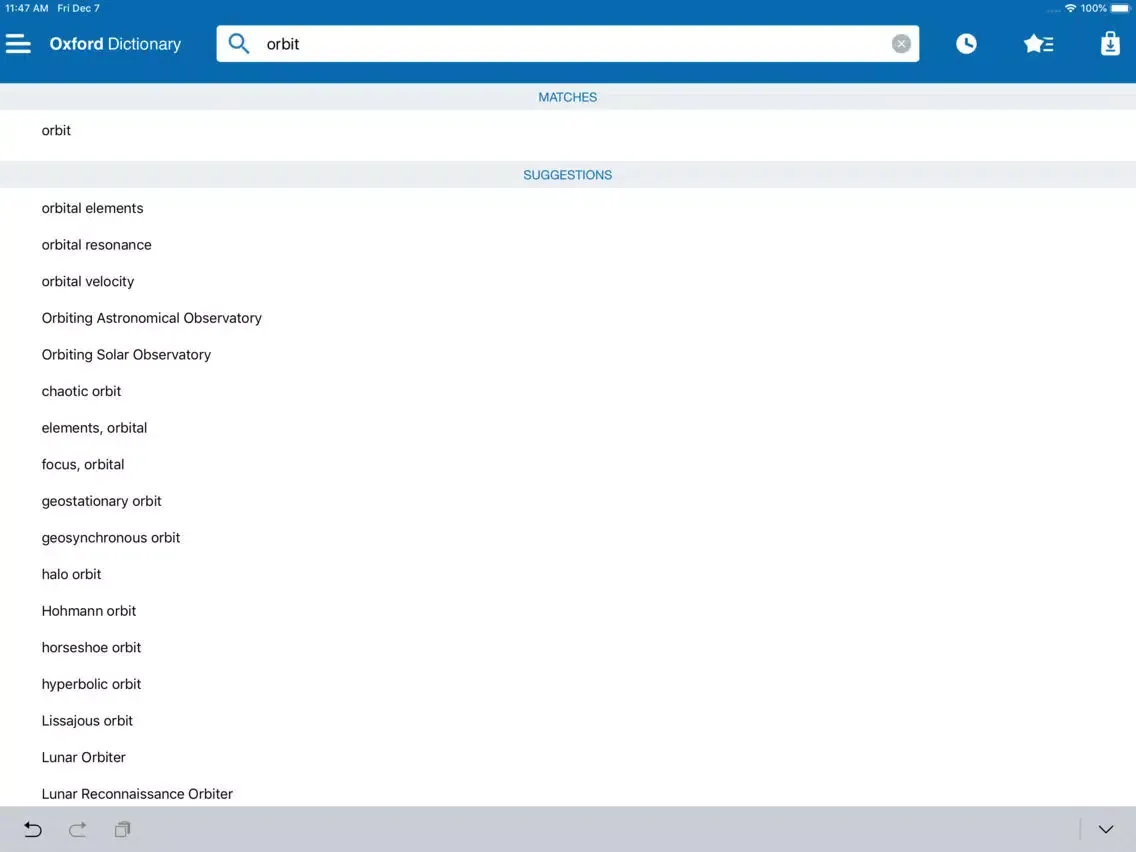Tap the 11:47 AM clock in status bar
The image size is (1136, 852).
coord(27,8)
